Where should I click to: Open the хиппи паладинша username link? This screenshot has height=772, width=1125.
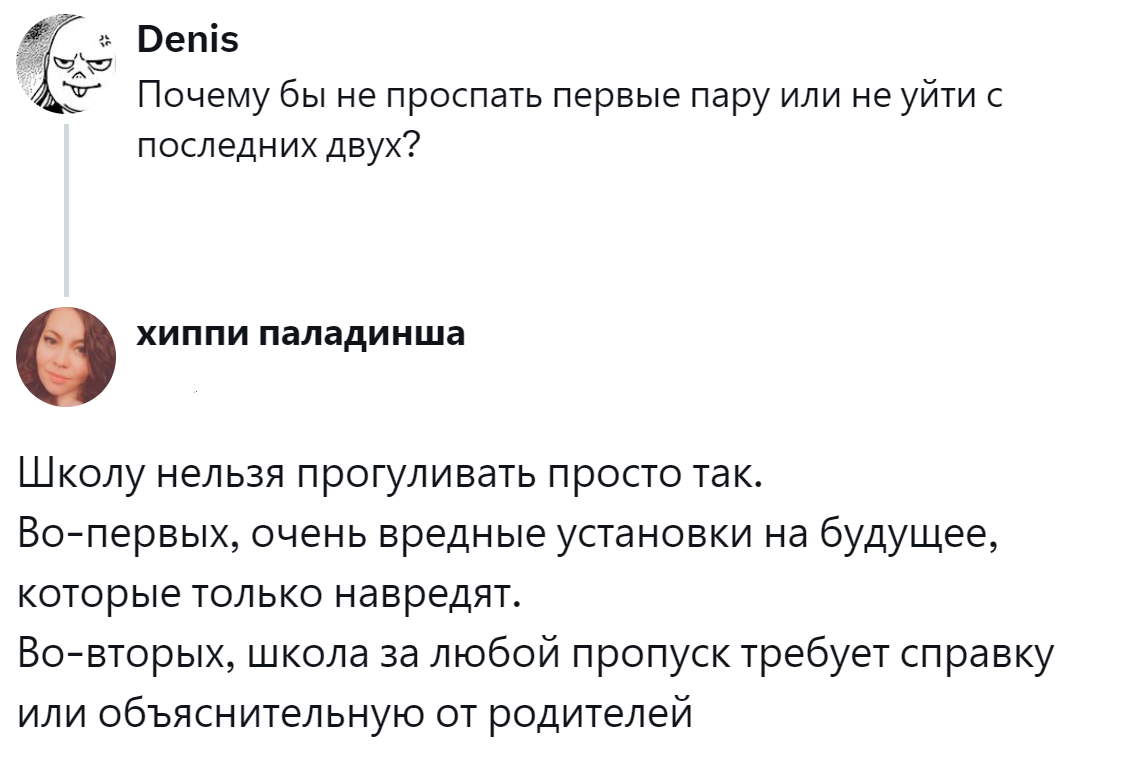coord(300,333)
